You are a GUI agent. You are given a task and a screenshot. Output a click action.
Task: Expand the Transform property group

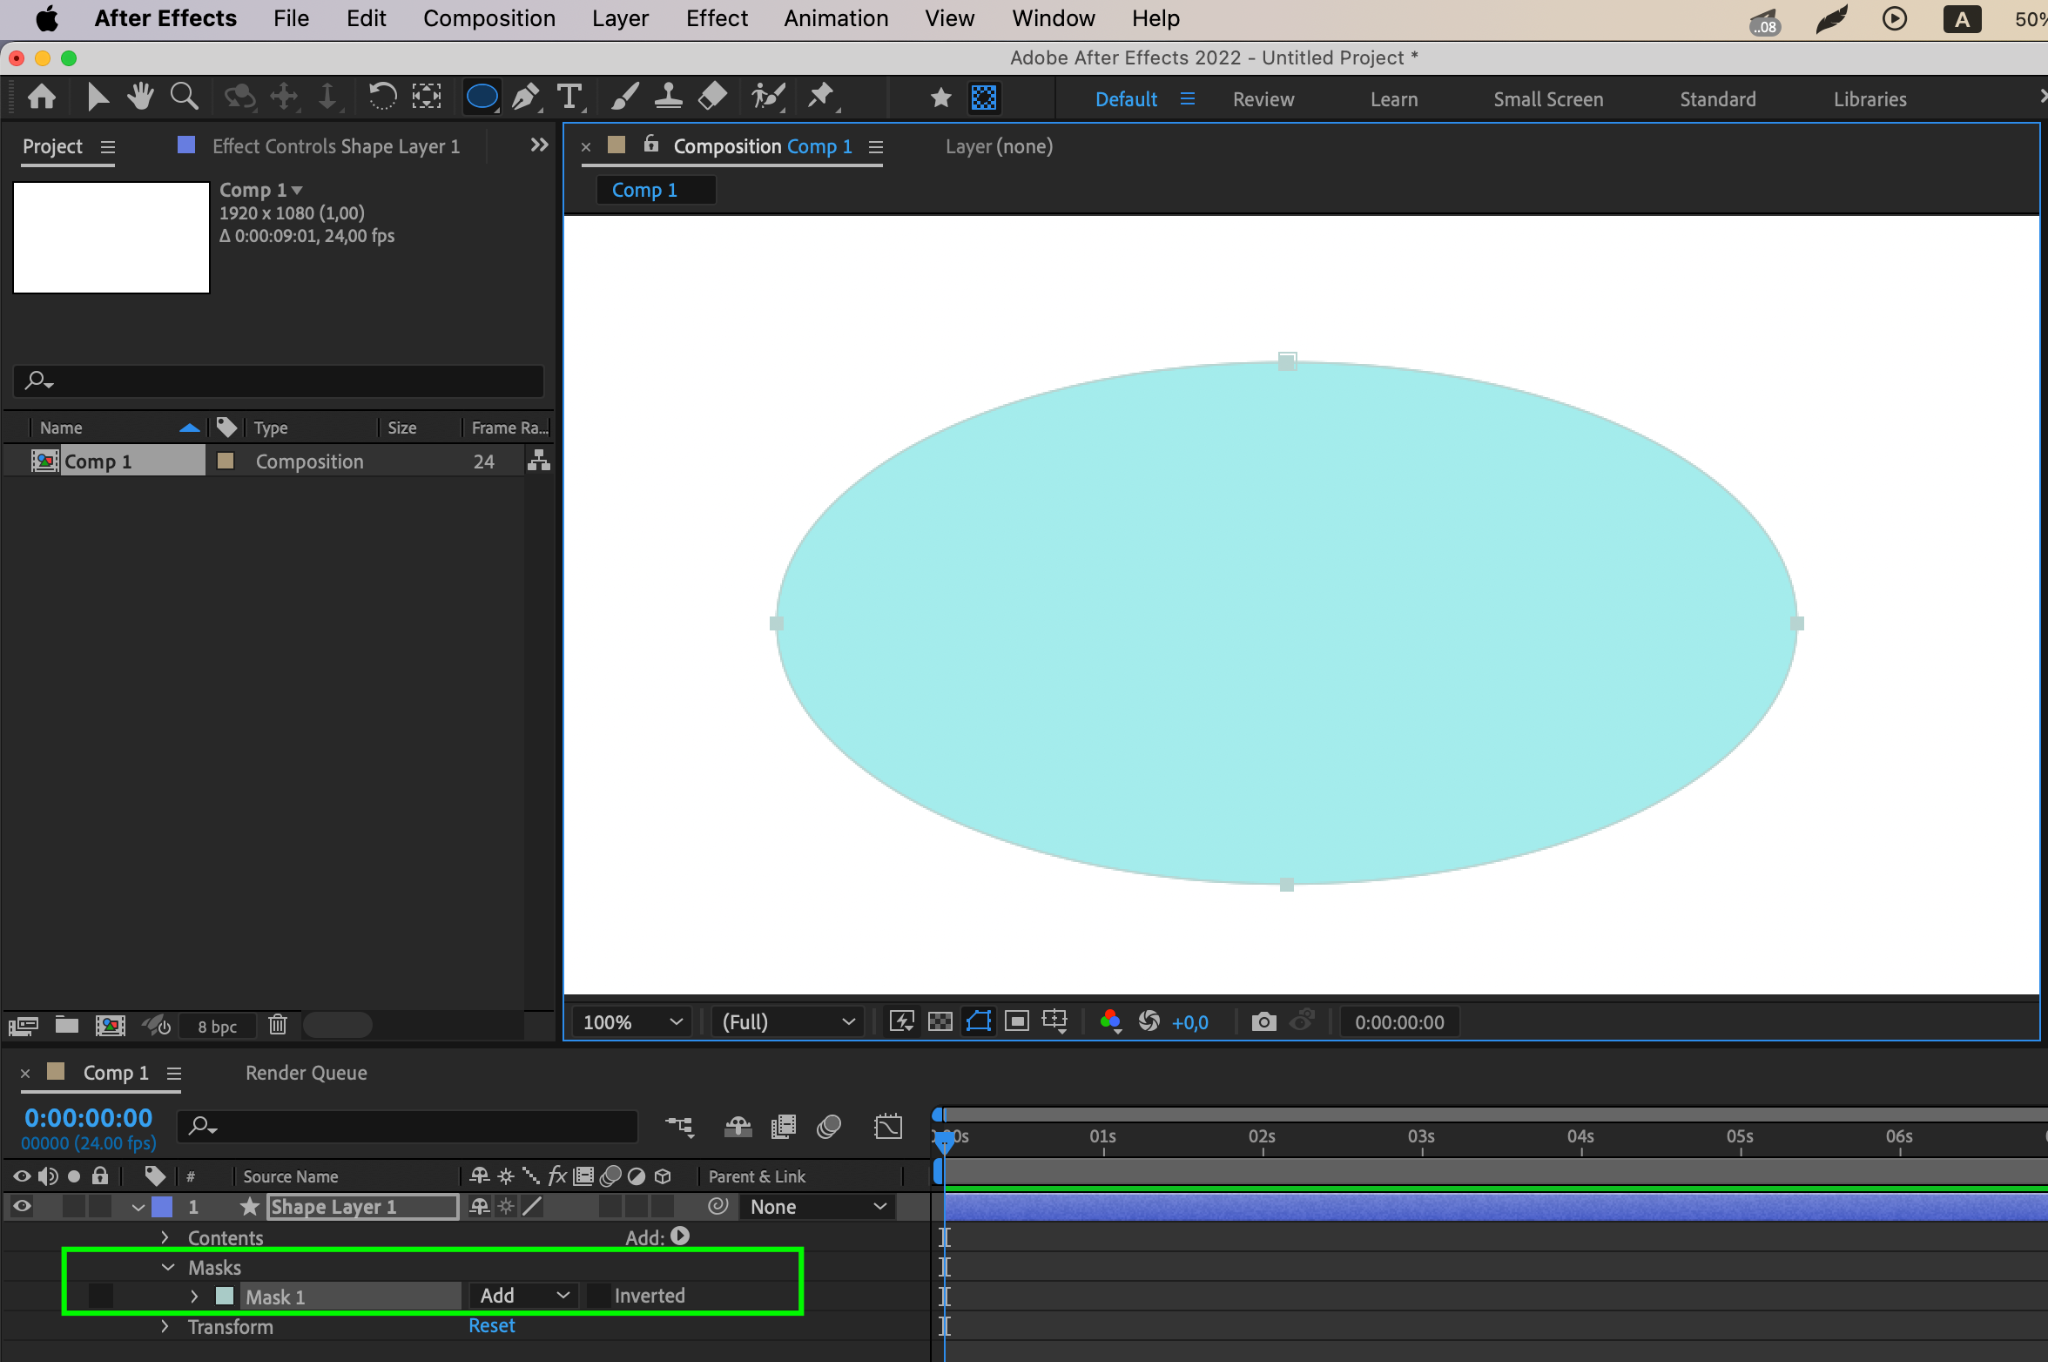click(x=166, y=1326)
